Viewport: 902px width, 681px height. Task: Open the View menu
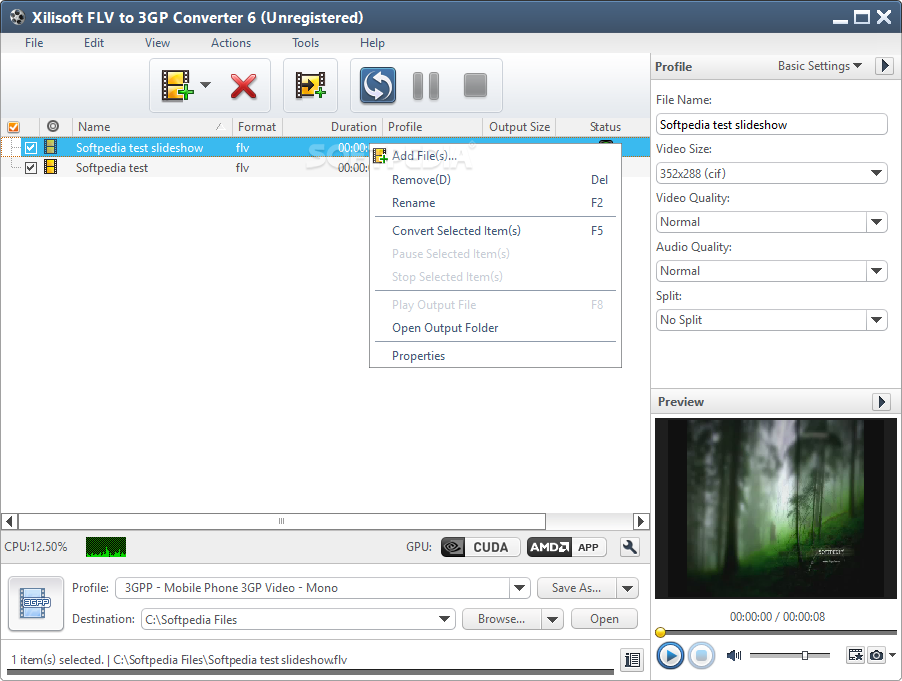157,43
